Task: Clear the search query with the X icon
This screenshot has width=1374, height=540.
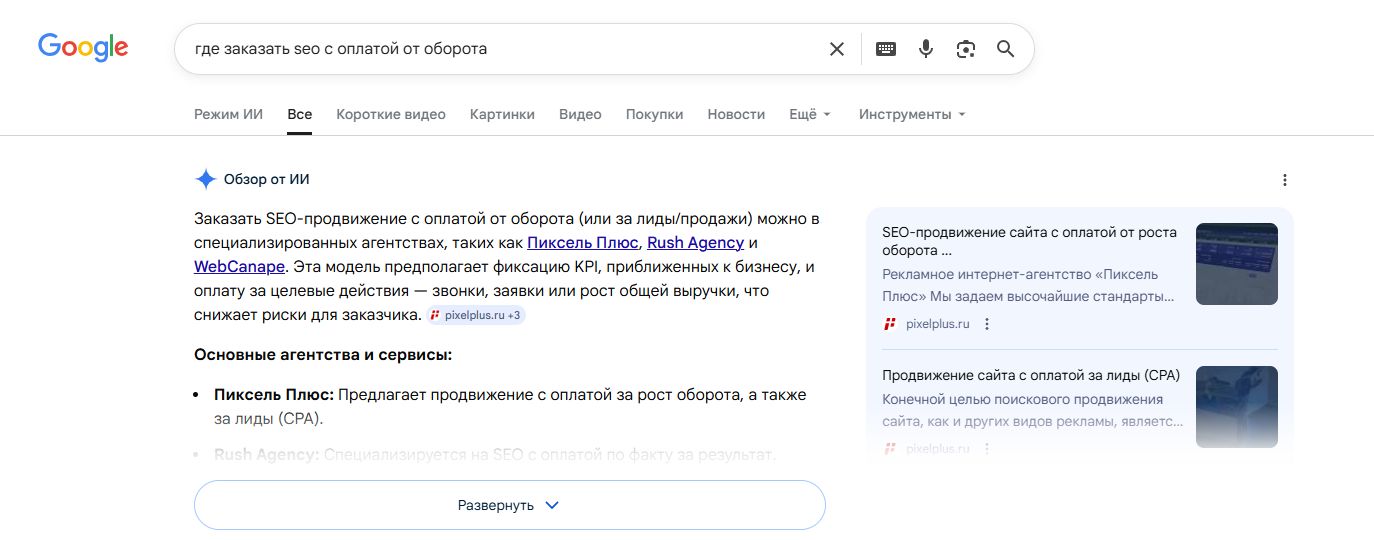Action: coord(837,49)
